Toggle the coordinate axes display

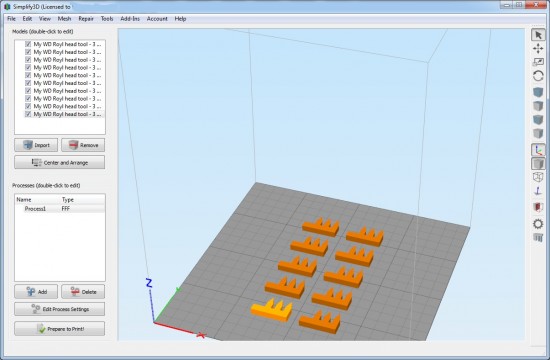click(538, 150)
